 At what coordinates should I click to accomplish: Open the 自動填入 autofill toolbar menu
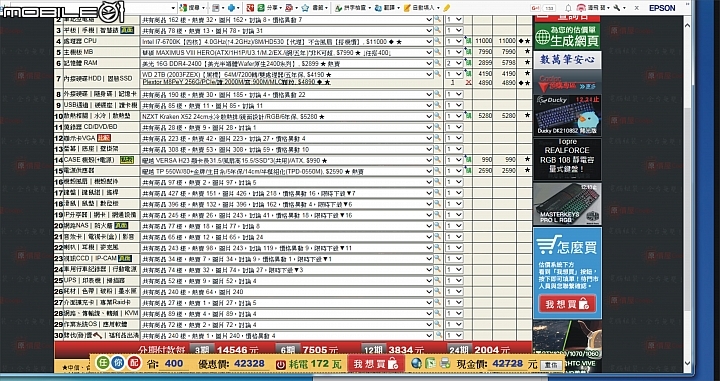coord(422,8)
